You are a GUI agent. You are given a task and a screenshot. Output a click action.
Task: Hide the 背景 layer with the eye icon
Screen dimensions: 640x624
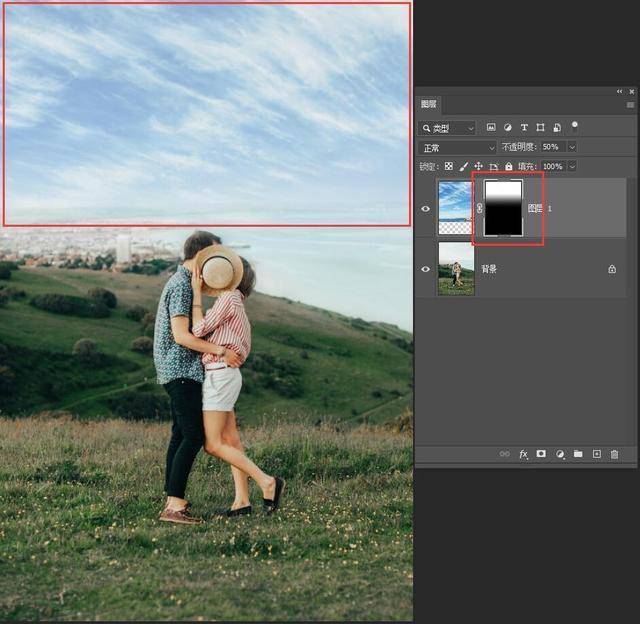coord(426,269)
